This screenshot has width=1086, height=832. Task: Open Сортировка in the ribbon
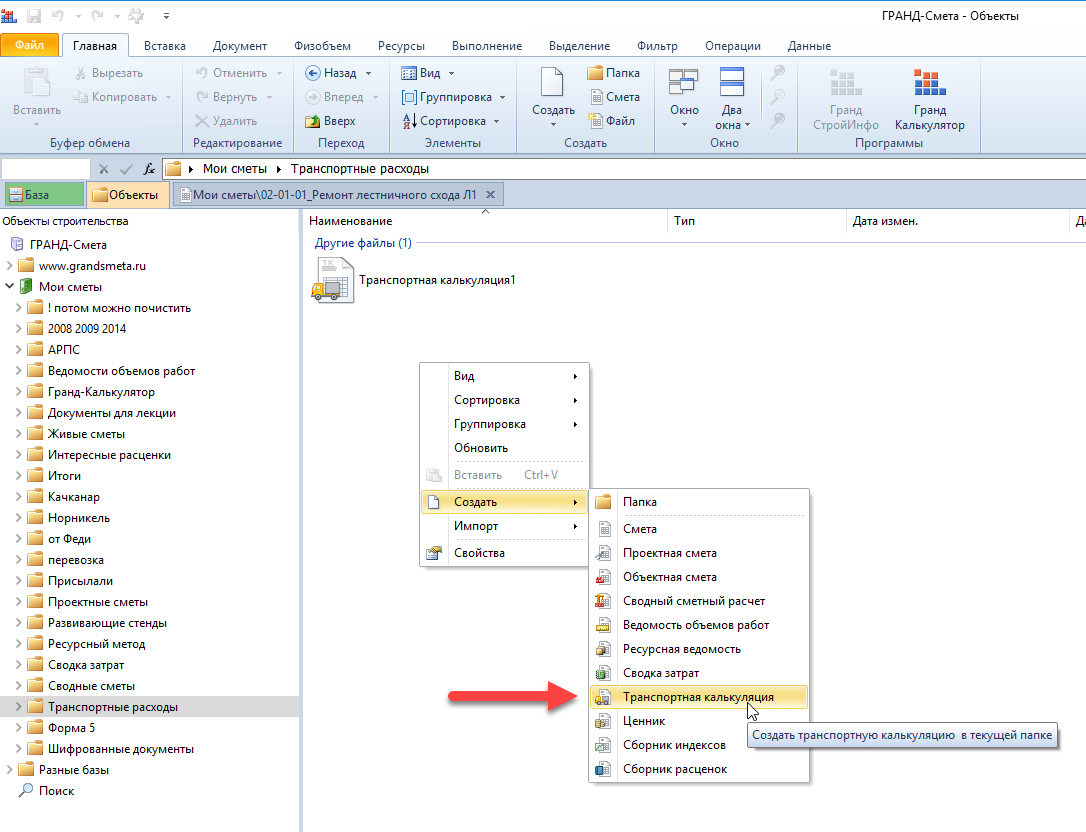(451, 121)
